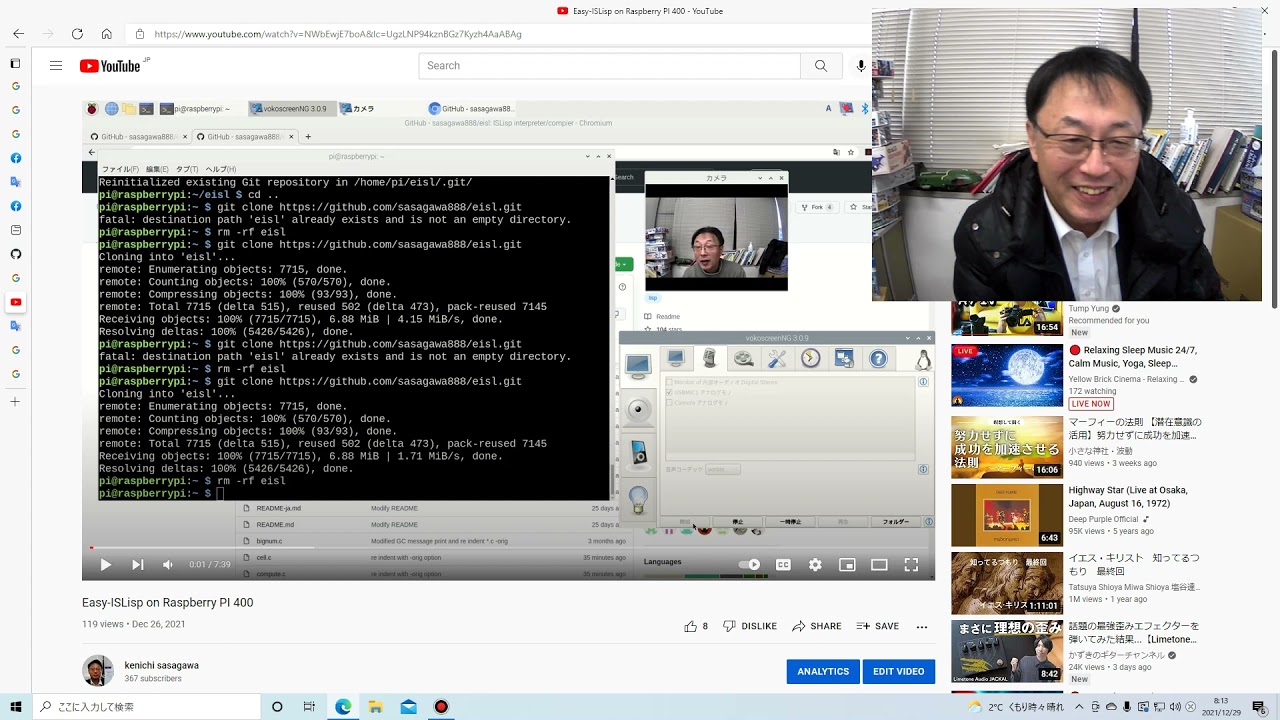Open Edge tab actions menu icon

coord(15,63)
